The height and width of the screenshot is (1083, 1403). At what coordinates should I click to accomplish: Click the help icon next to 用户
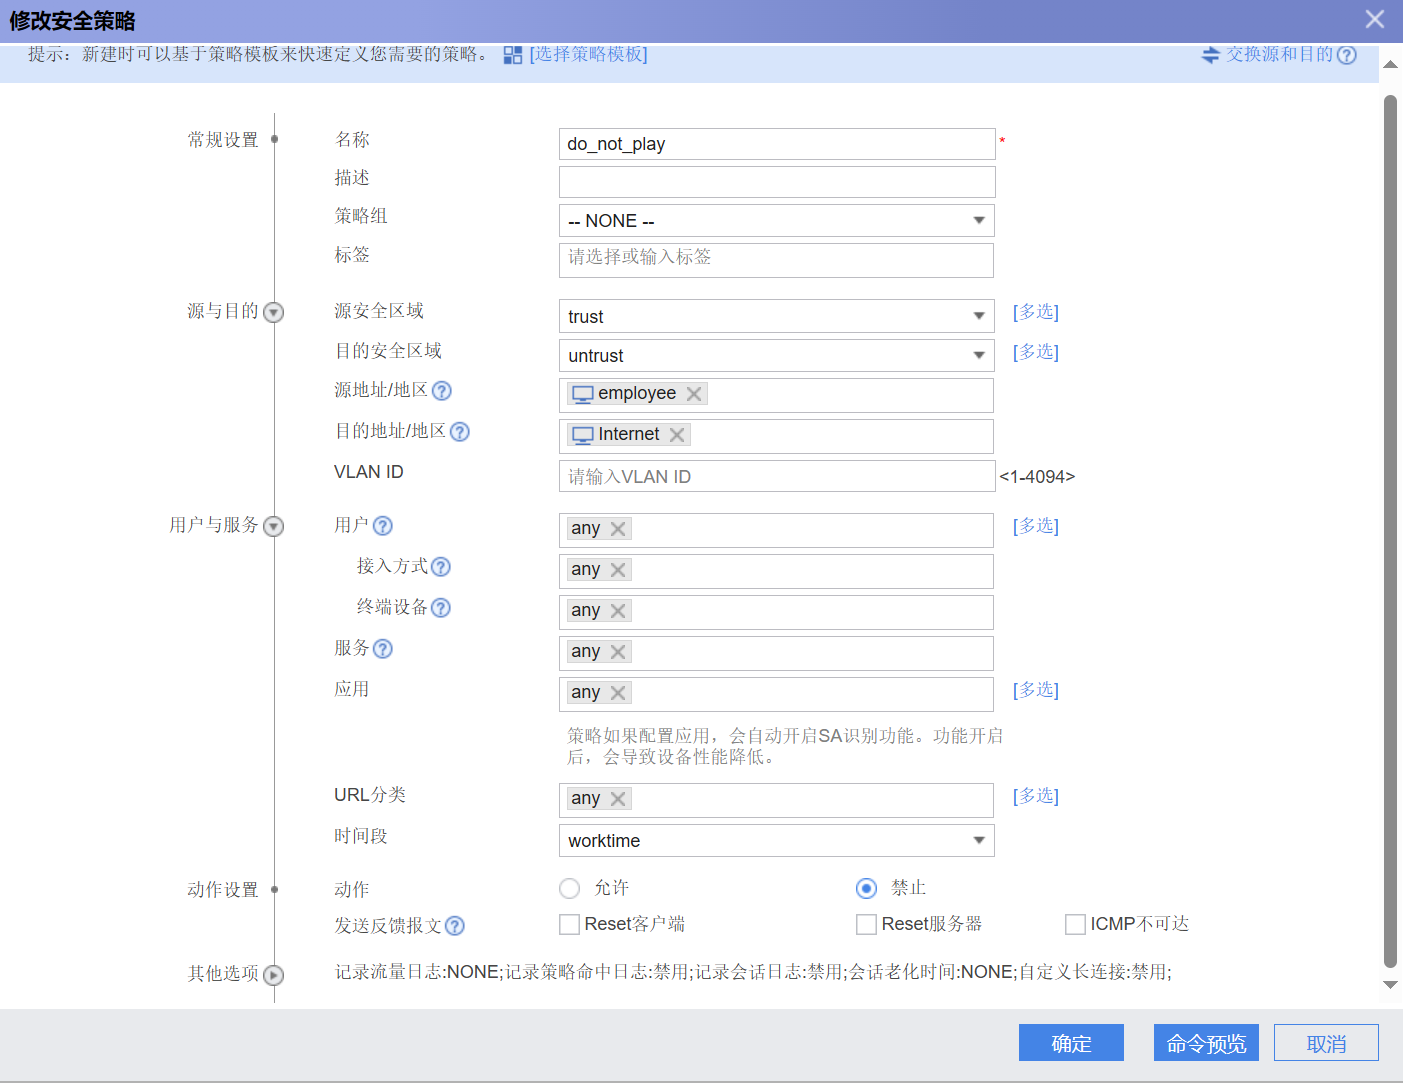pos(383,526)
